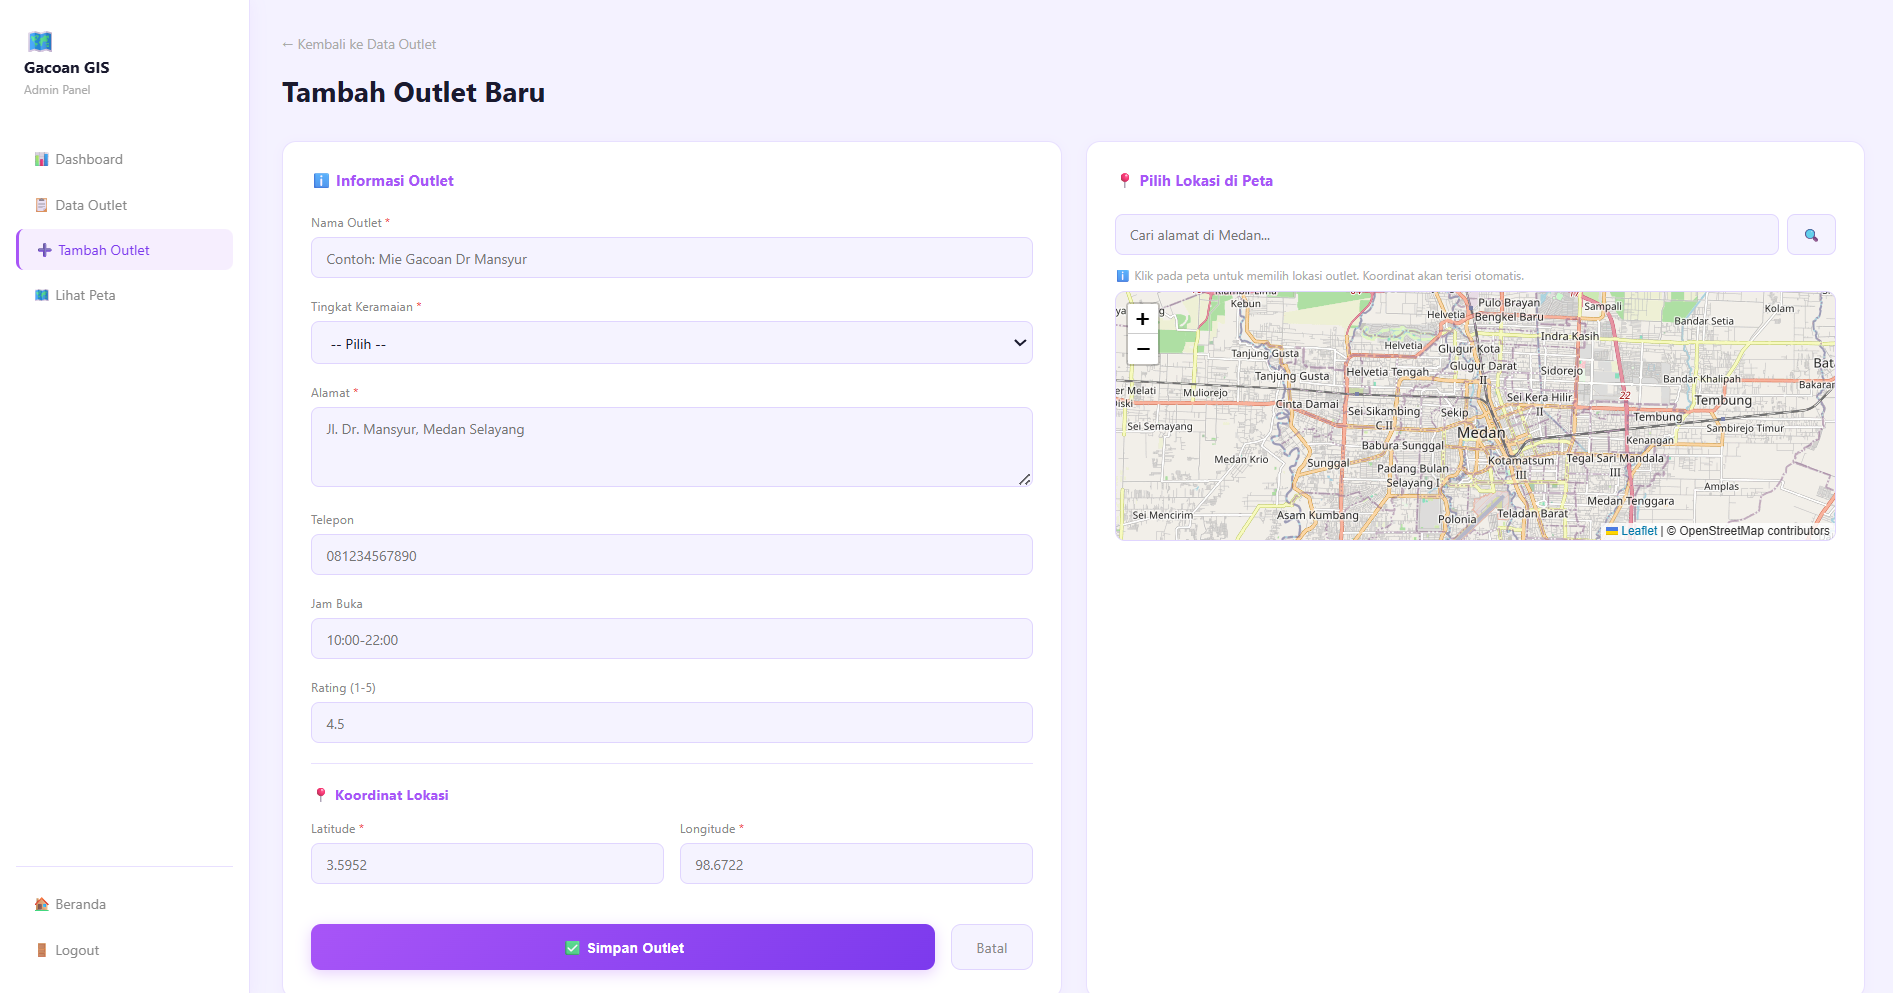
Task: Cancel with the Batal button
Action: [x=991, y=947]
